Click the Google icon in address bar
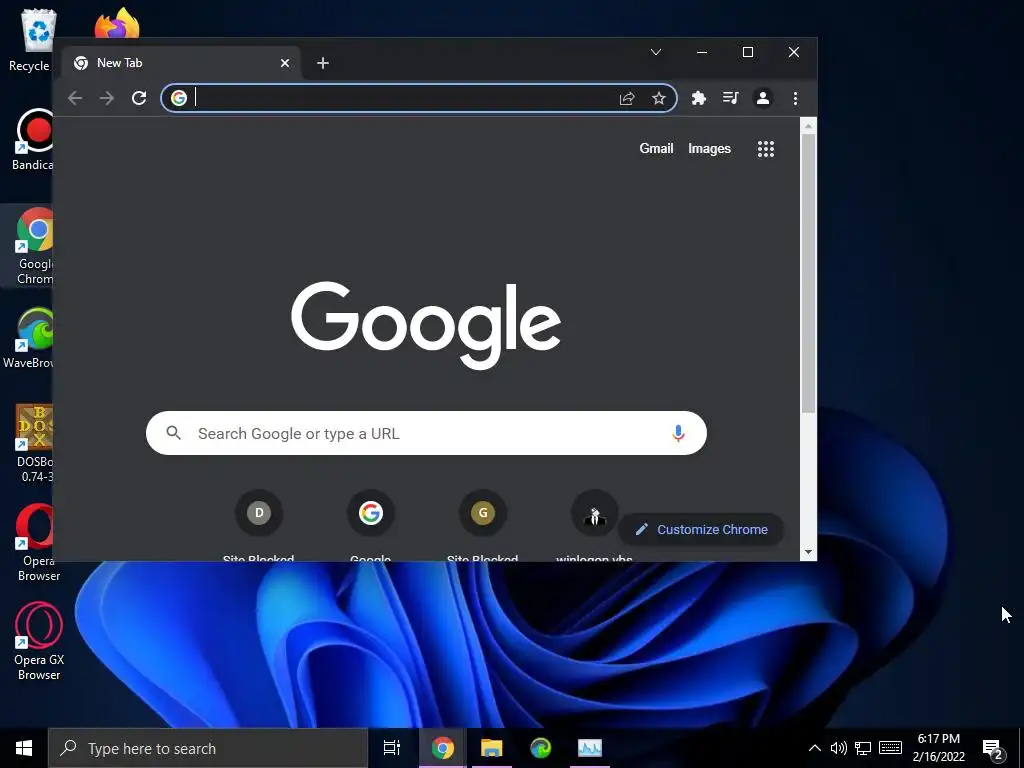1024x768 pixels. tap(178, 98)
